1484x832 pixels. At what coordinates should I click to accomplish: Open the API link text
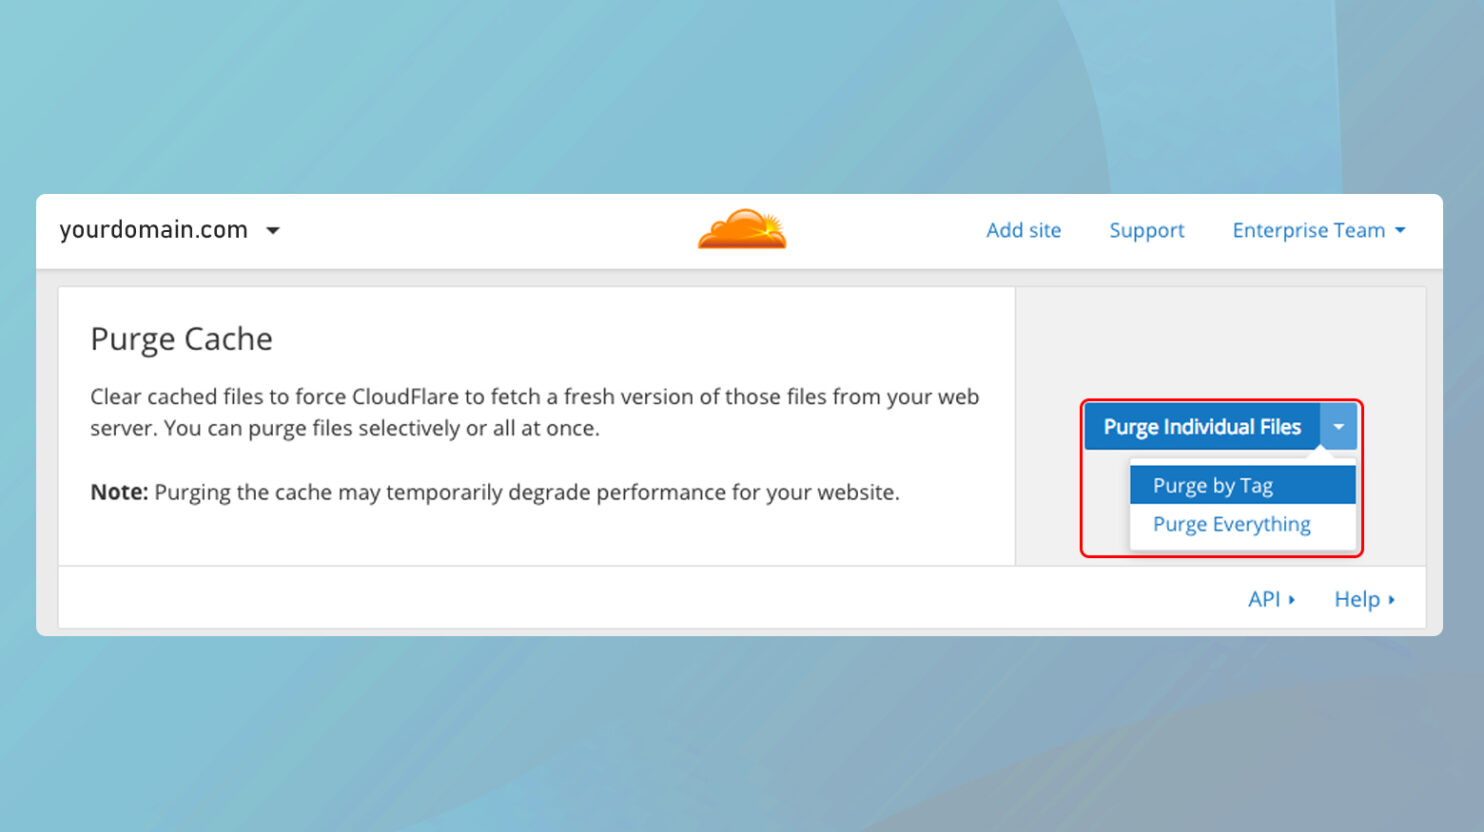point(1263,599)
